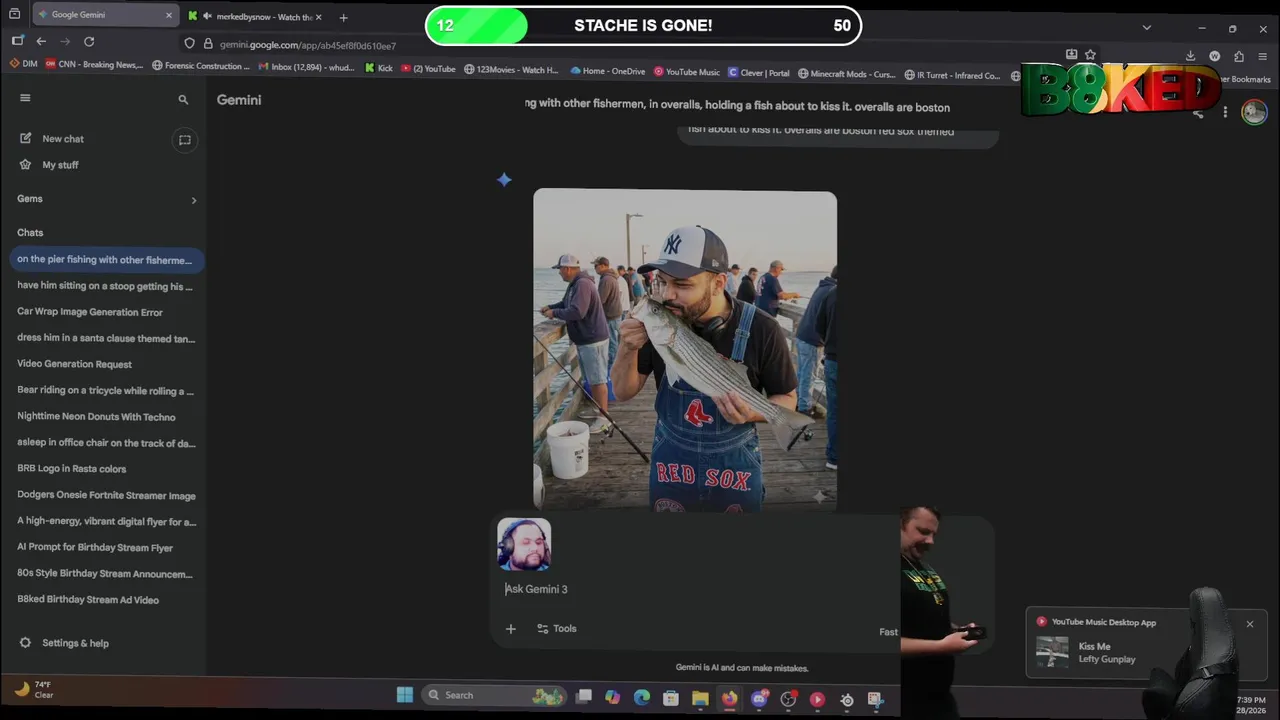The image size is (1280, 720).
Task: Open the Fast model selector
Action: pos(888,632)
